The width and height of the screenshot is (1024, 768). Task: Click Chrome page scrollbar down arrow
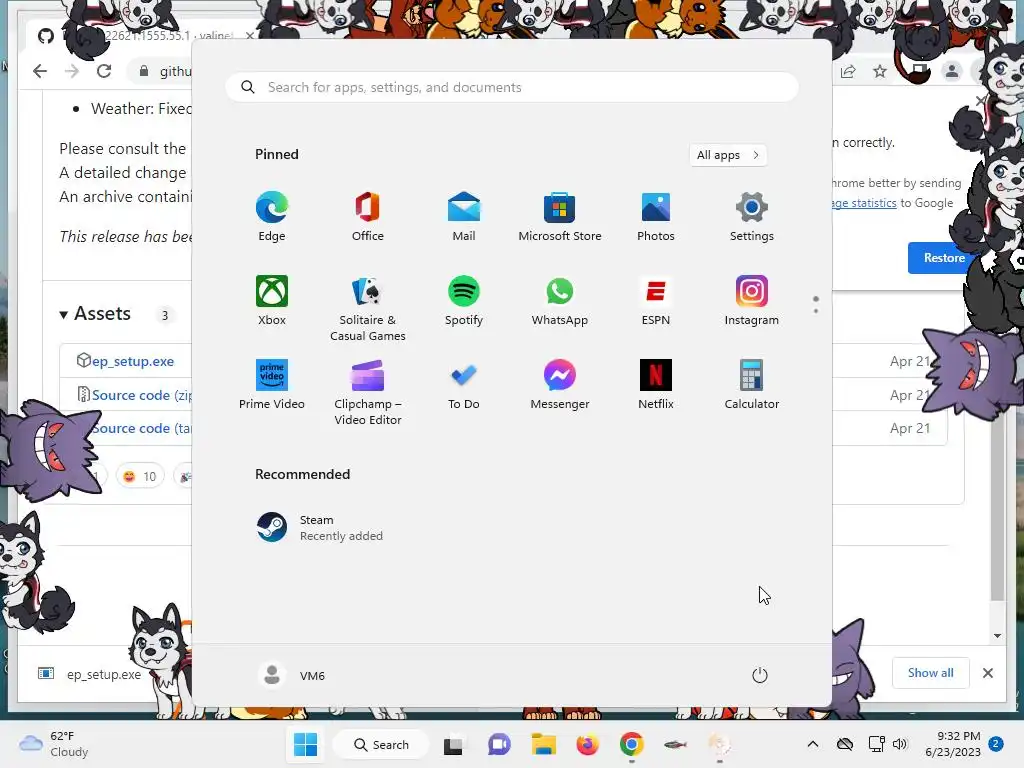tap(997, 635)
